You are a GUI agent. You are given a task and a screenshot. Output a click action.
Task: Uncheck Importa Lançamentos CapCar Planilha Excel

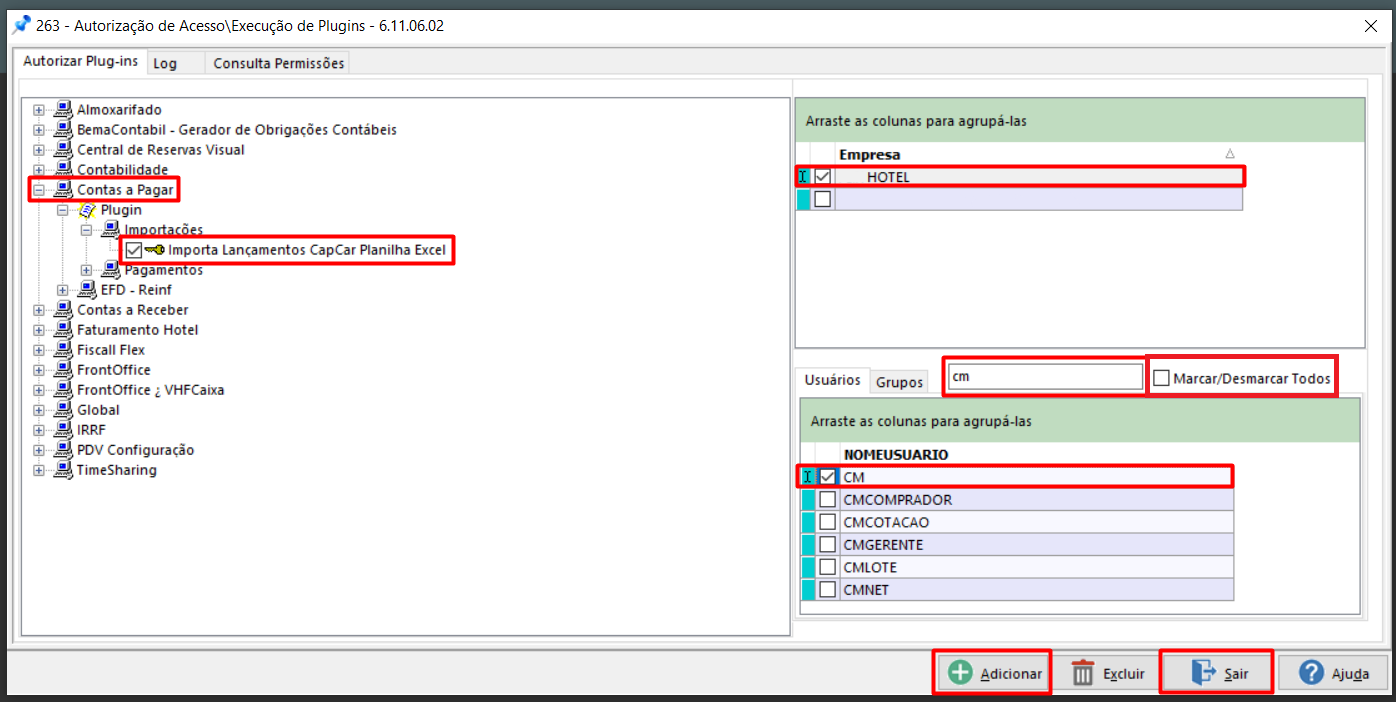pos(134,250)
